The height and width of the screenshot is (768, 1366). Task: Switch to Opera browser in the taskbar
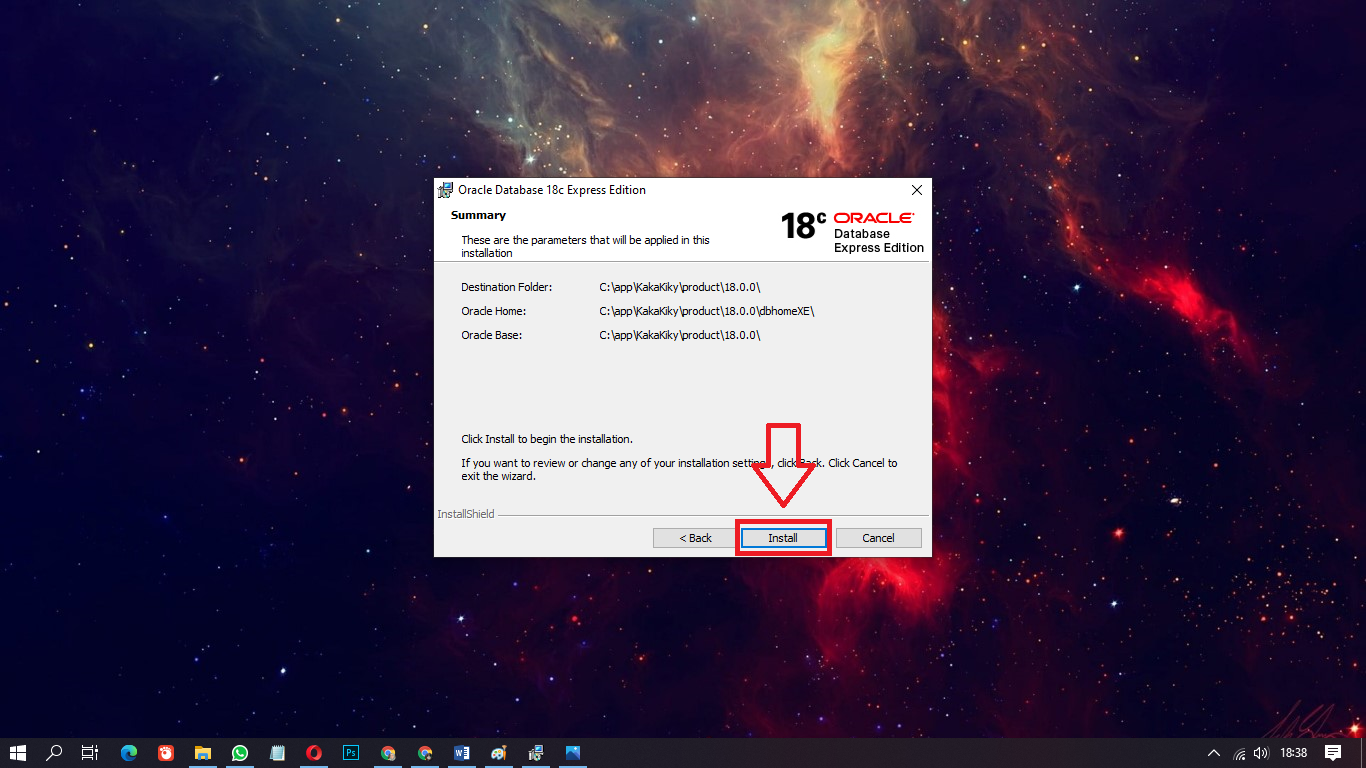coord(314,753)
